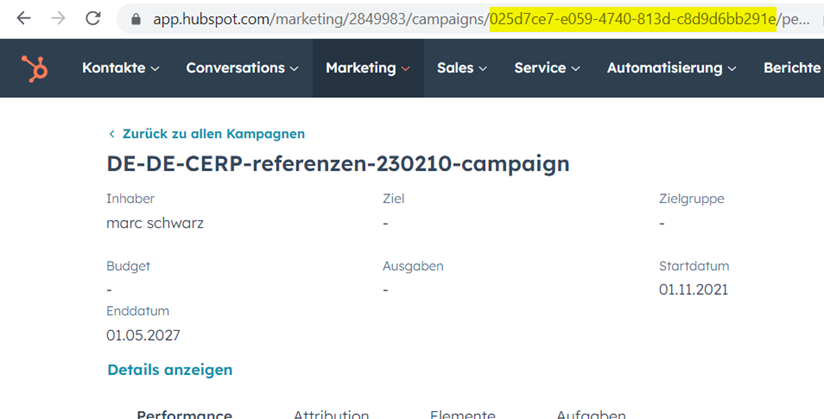Viewport: 824px width, 419px height.
Task: Expand the Automatisierung menu
Action: click(x=671, y=68)
